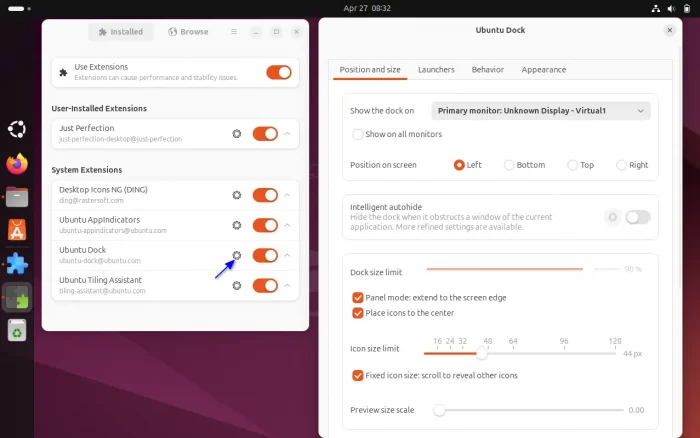Open Desktop Icons NG settings gear
Viewport: 700px width, 438px height.
(237, 195)
